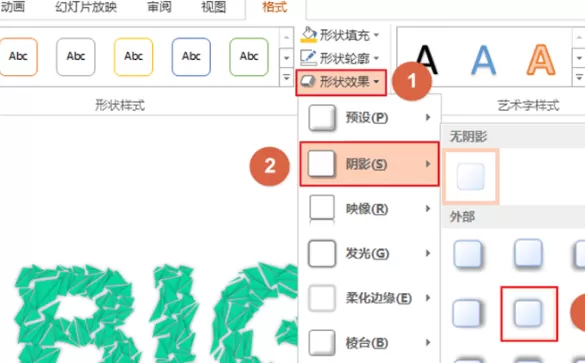Open the 格式 ribbon tab
Viewport: 585px width, 363px height.
tap(275, 7)
